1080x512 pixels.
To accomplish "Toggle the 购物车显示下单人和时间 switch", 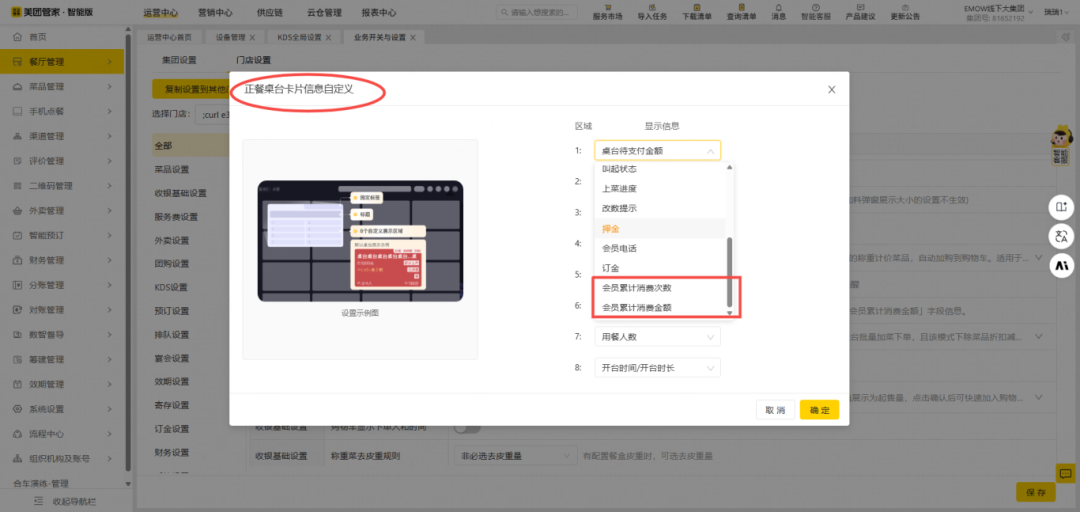I will coord(466,427).
